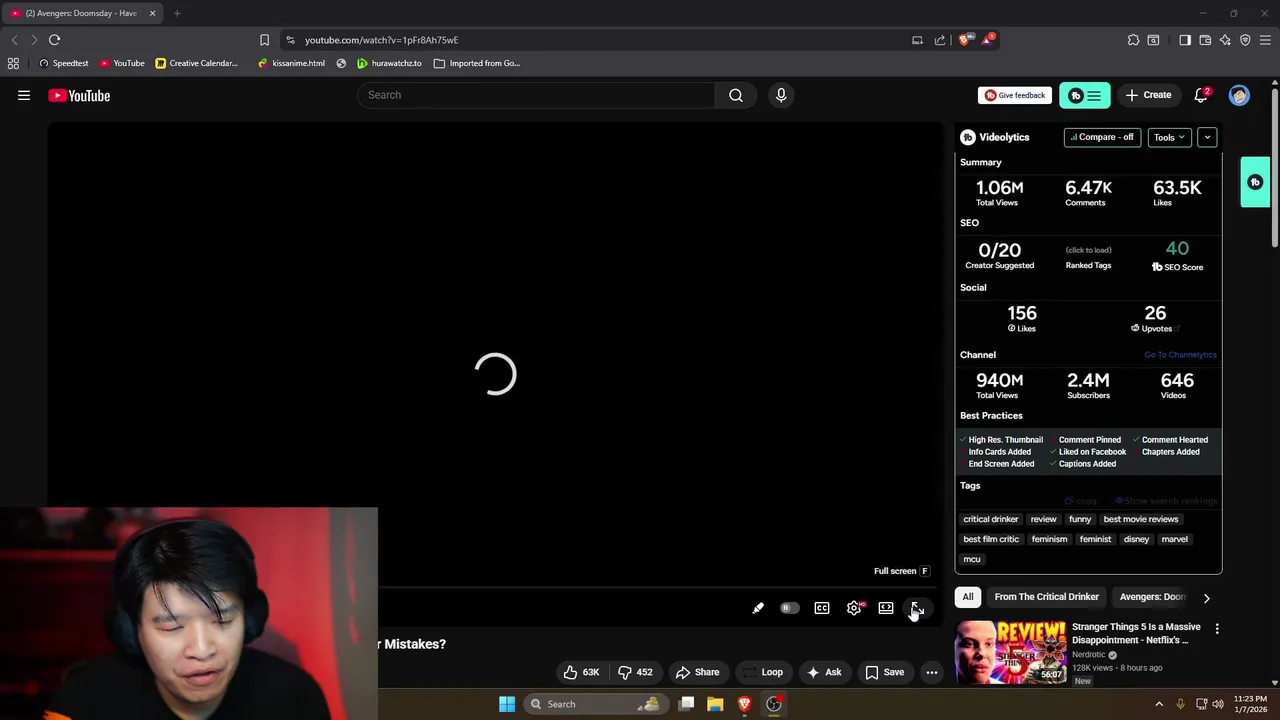Open more actions ellipsis below video

tap(931, 672)
